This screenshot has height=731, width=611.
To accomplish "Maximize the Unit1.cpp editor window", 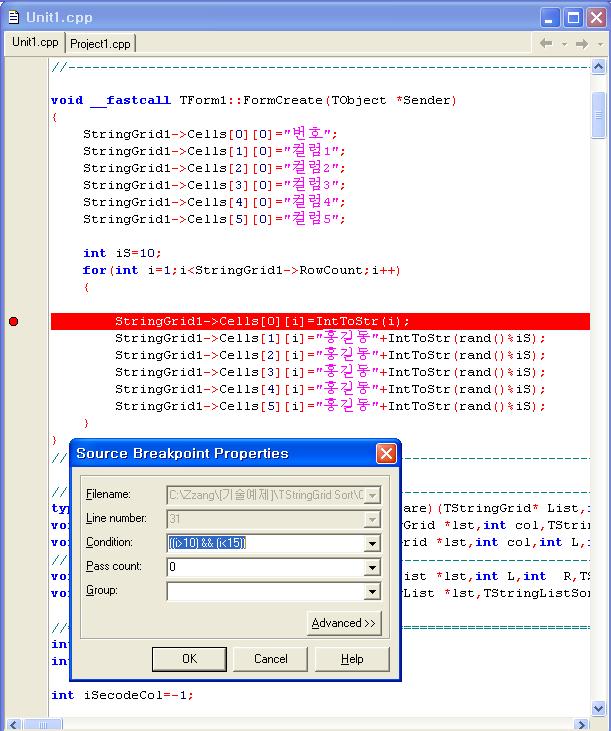I will point(575,17).
